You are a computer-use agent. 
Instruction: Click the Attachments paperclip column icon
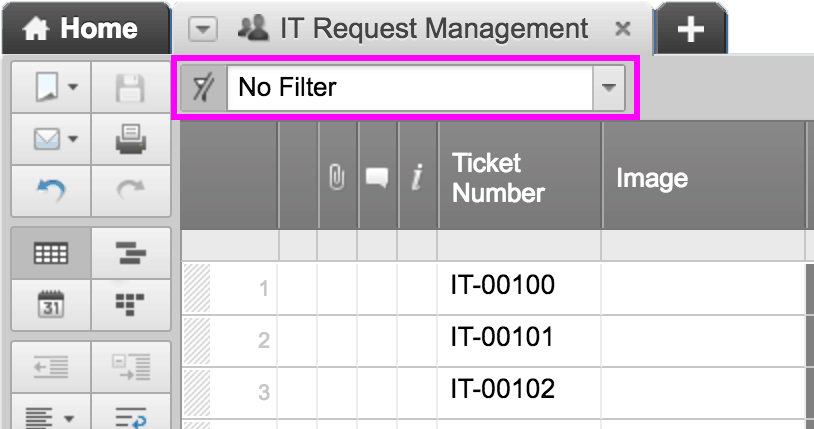337,178
